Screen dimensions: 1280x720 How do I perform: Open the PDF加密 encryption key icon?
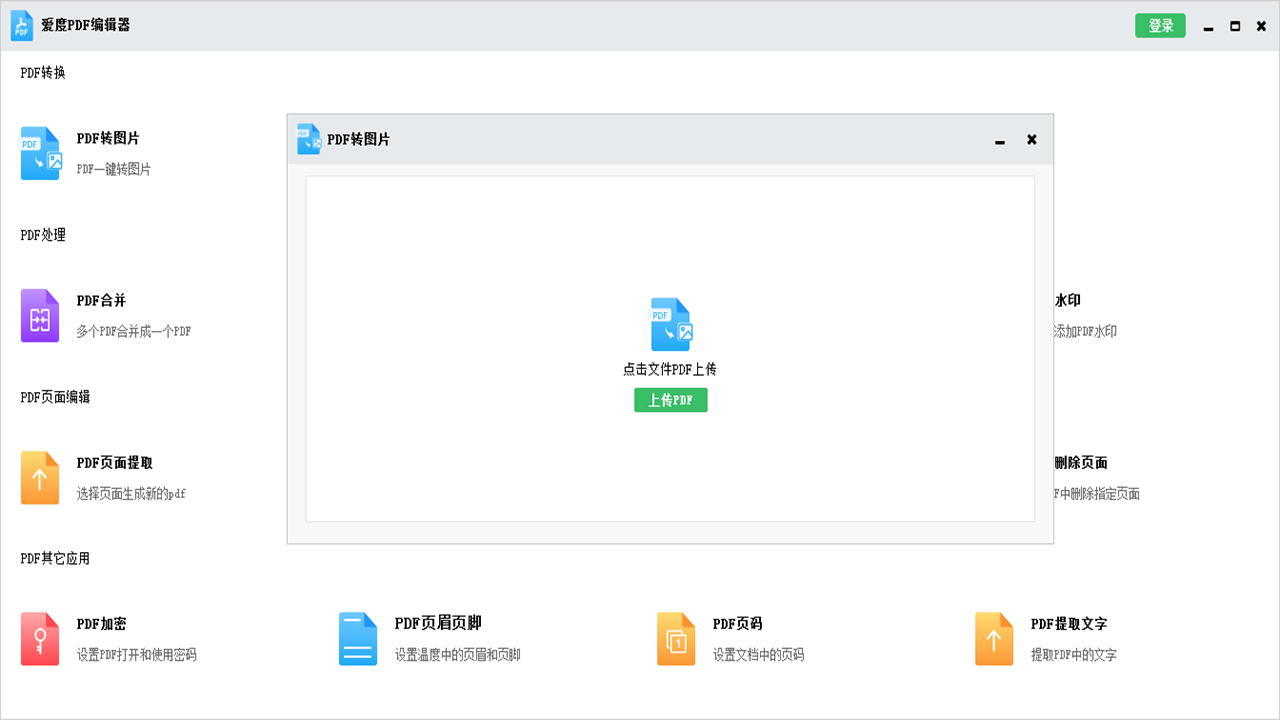(x=40, y=637)
